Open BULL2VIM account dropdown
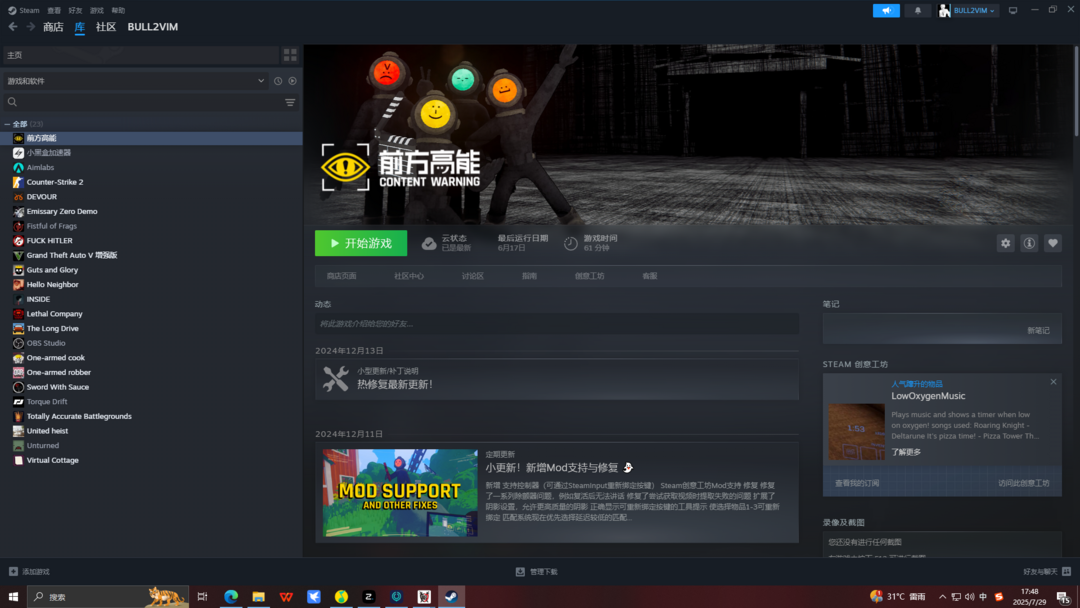Viewport: 1080px width, 608px height. [x=967, y=10]
